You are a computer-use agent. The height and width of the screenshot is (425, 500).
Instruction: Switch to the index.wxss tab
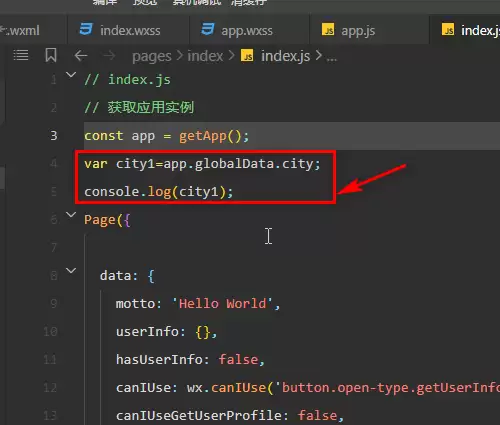128,30
